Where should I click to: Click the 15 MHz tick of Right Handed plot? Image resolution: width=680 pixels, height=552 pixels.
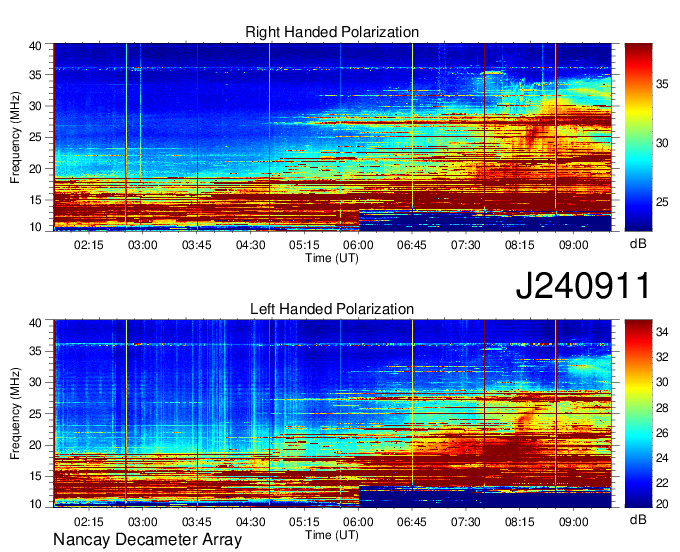[35, 200]
